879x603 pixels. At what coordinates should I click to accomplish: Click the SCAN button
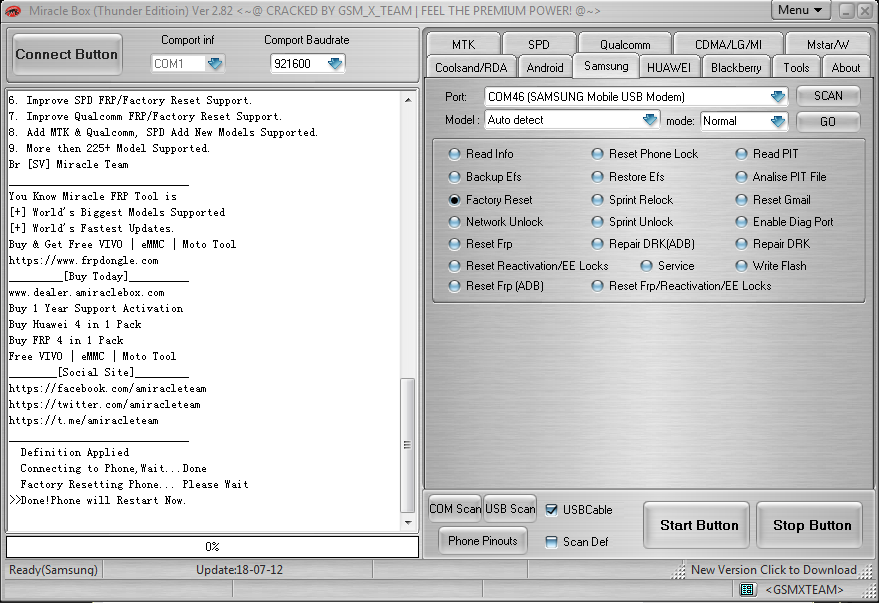[828, 96]
